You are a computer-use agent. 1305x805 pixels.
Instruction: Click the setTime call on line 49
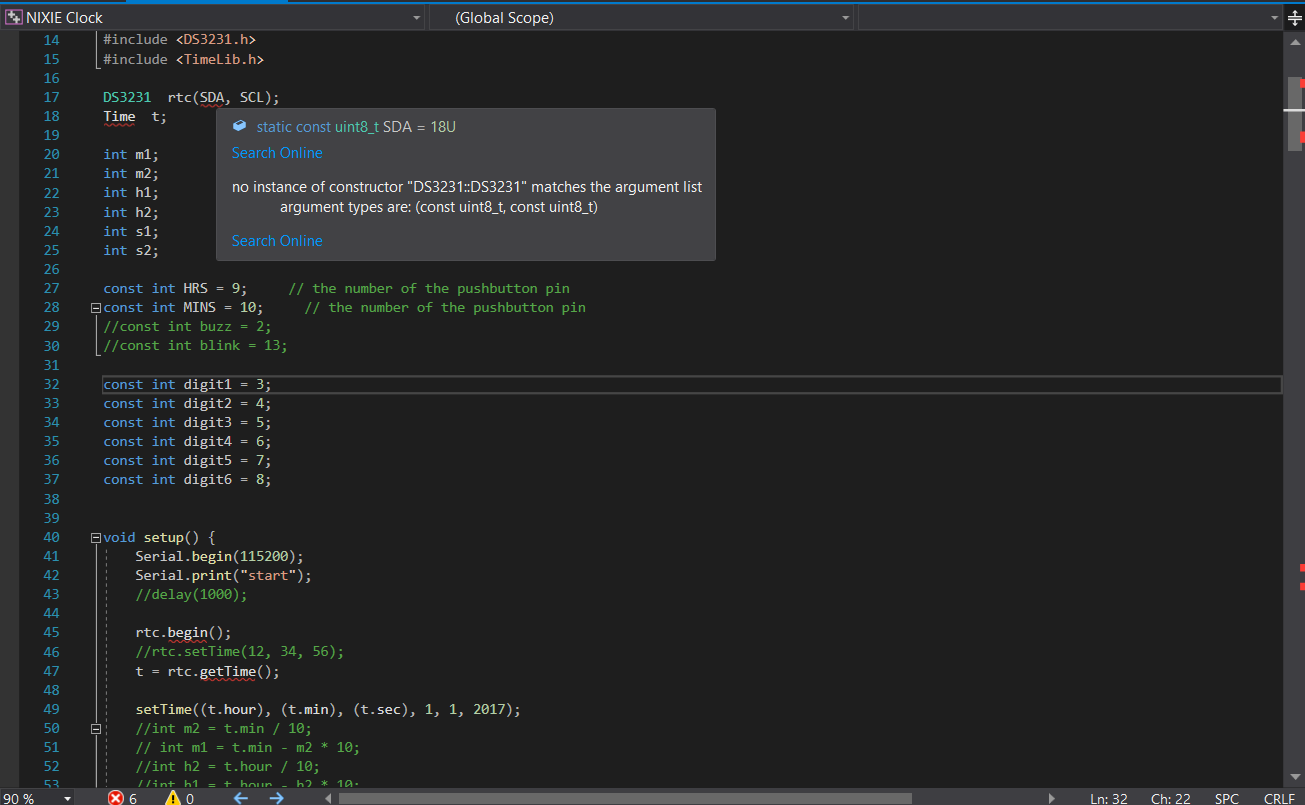coord(328,710)
